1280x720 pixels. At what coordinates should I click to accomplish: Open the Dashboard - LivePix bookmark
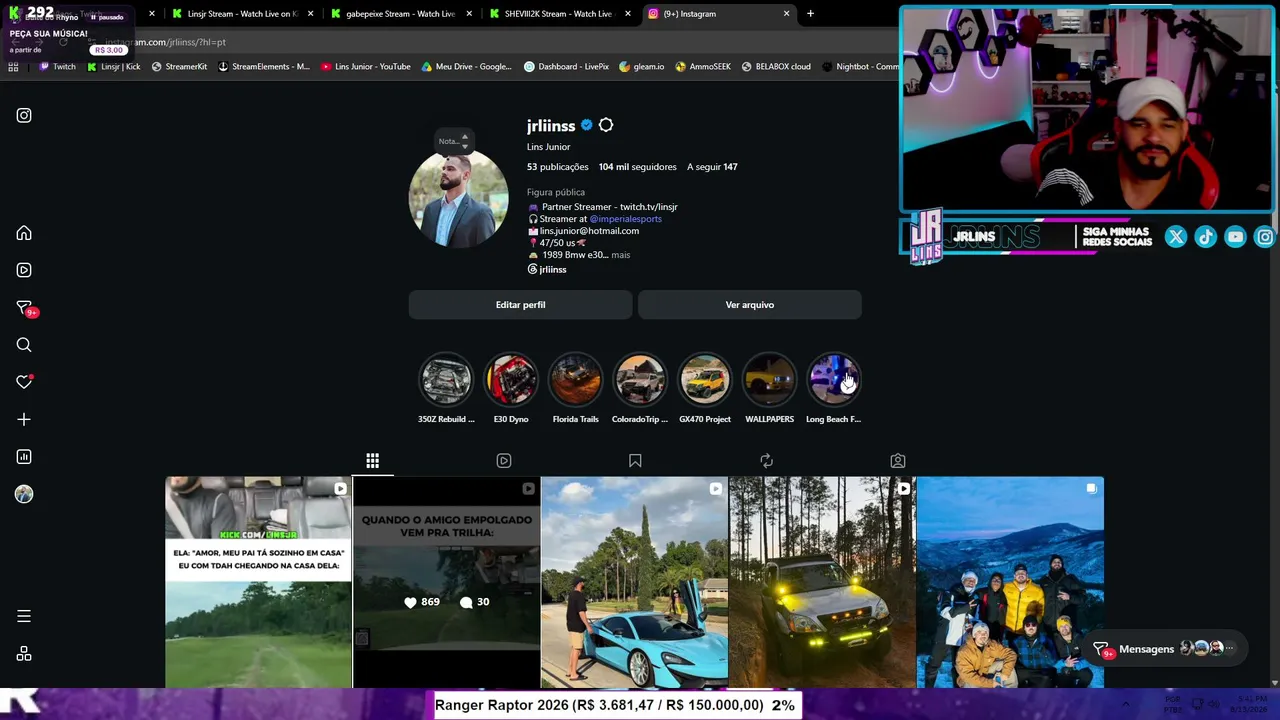(567, 67)
